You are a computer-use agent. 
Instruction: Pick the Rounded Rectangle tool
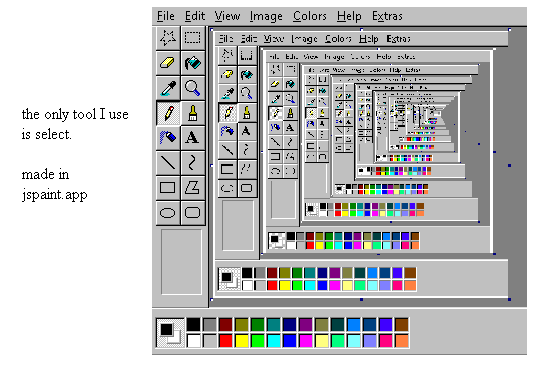(x=193, y=213)
